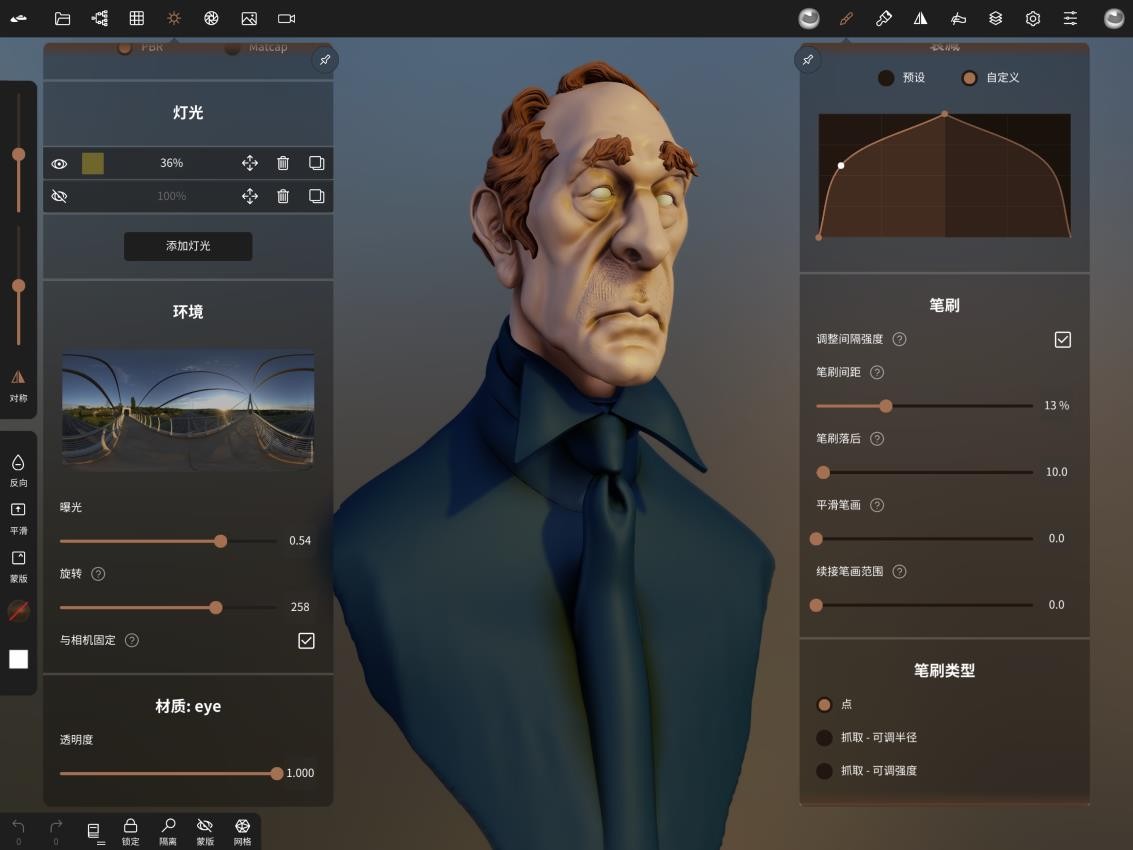Open the layers panel icon in top toolbar
This screenshot has width=1133, height=850.
pyautogui.click(x=995, y=17)
